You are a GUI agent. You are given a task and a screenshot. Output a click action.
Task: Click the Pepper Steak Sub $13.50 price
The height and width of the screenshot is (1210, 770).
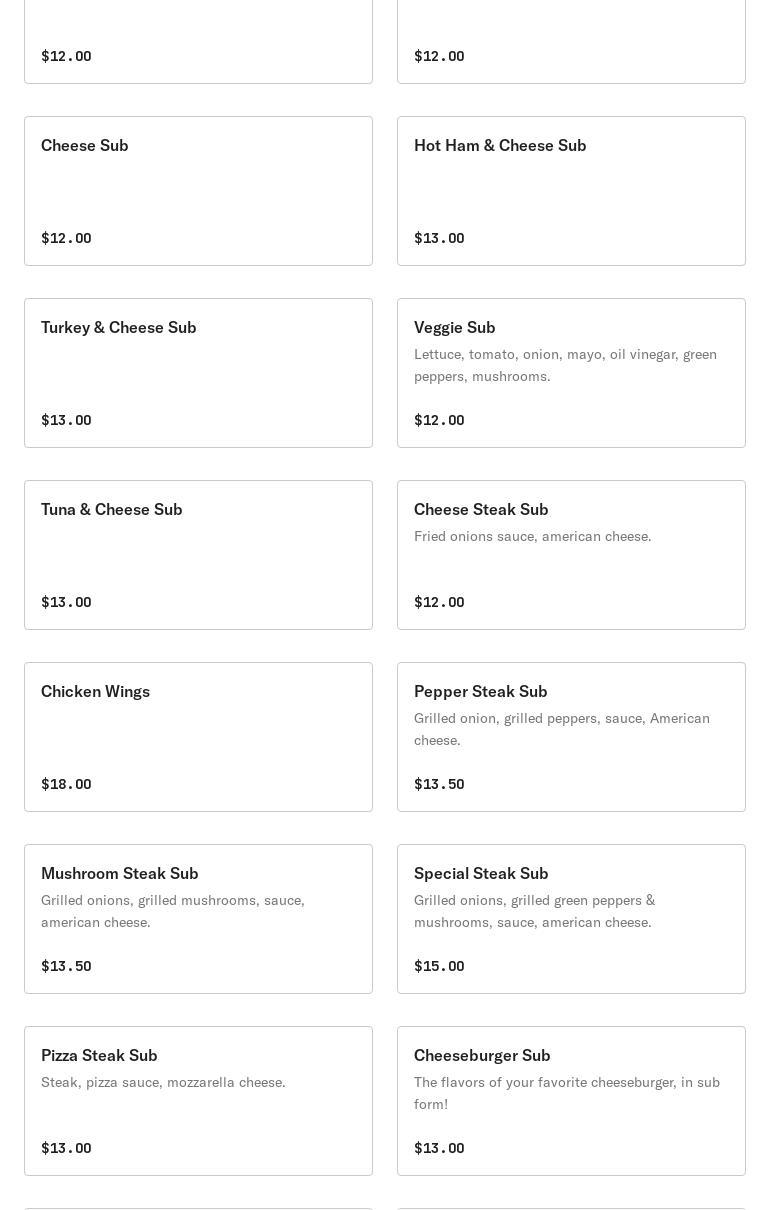click(439, 784)
